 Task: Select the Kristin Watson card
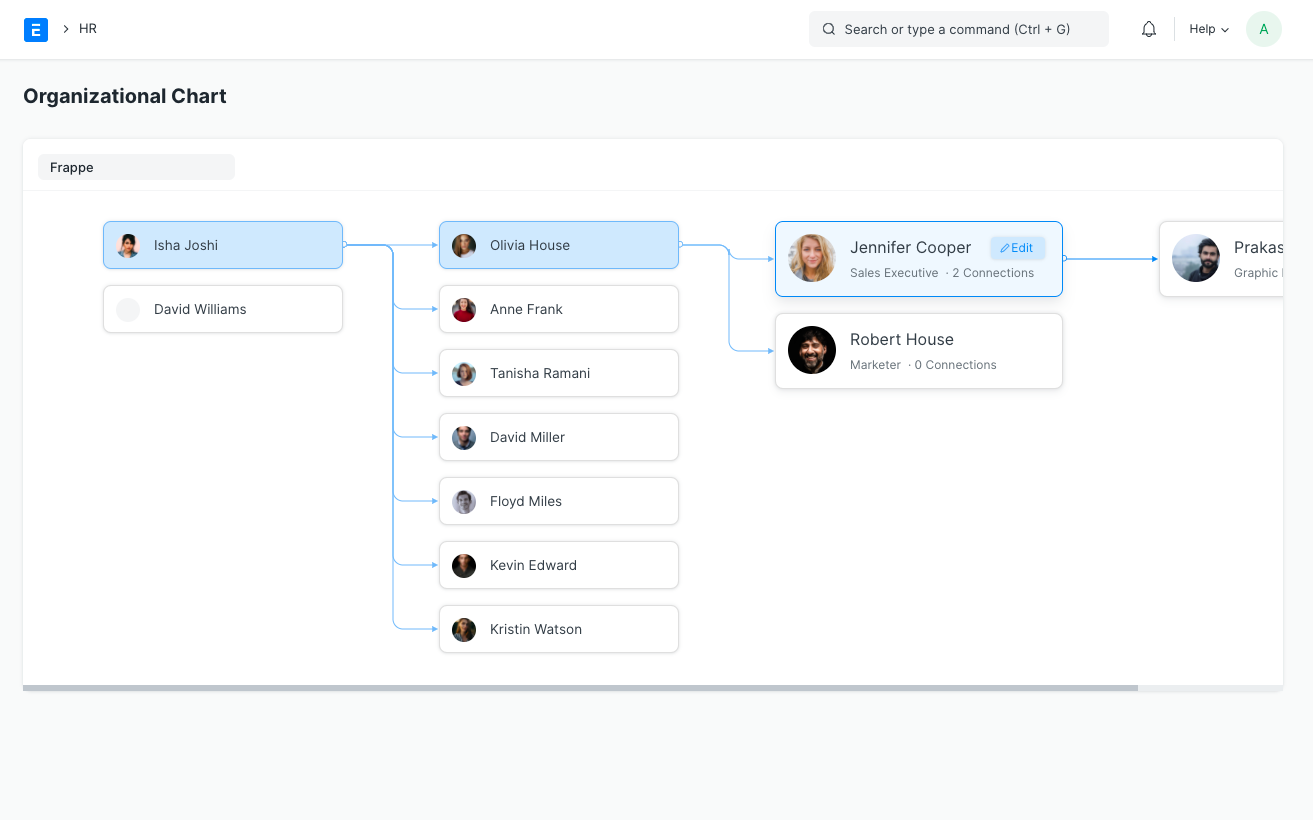tap(558, 629)
